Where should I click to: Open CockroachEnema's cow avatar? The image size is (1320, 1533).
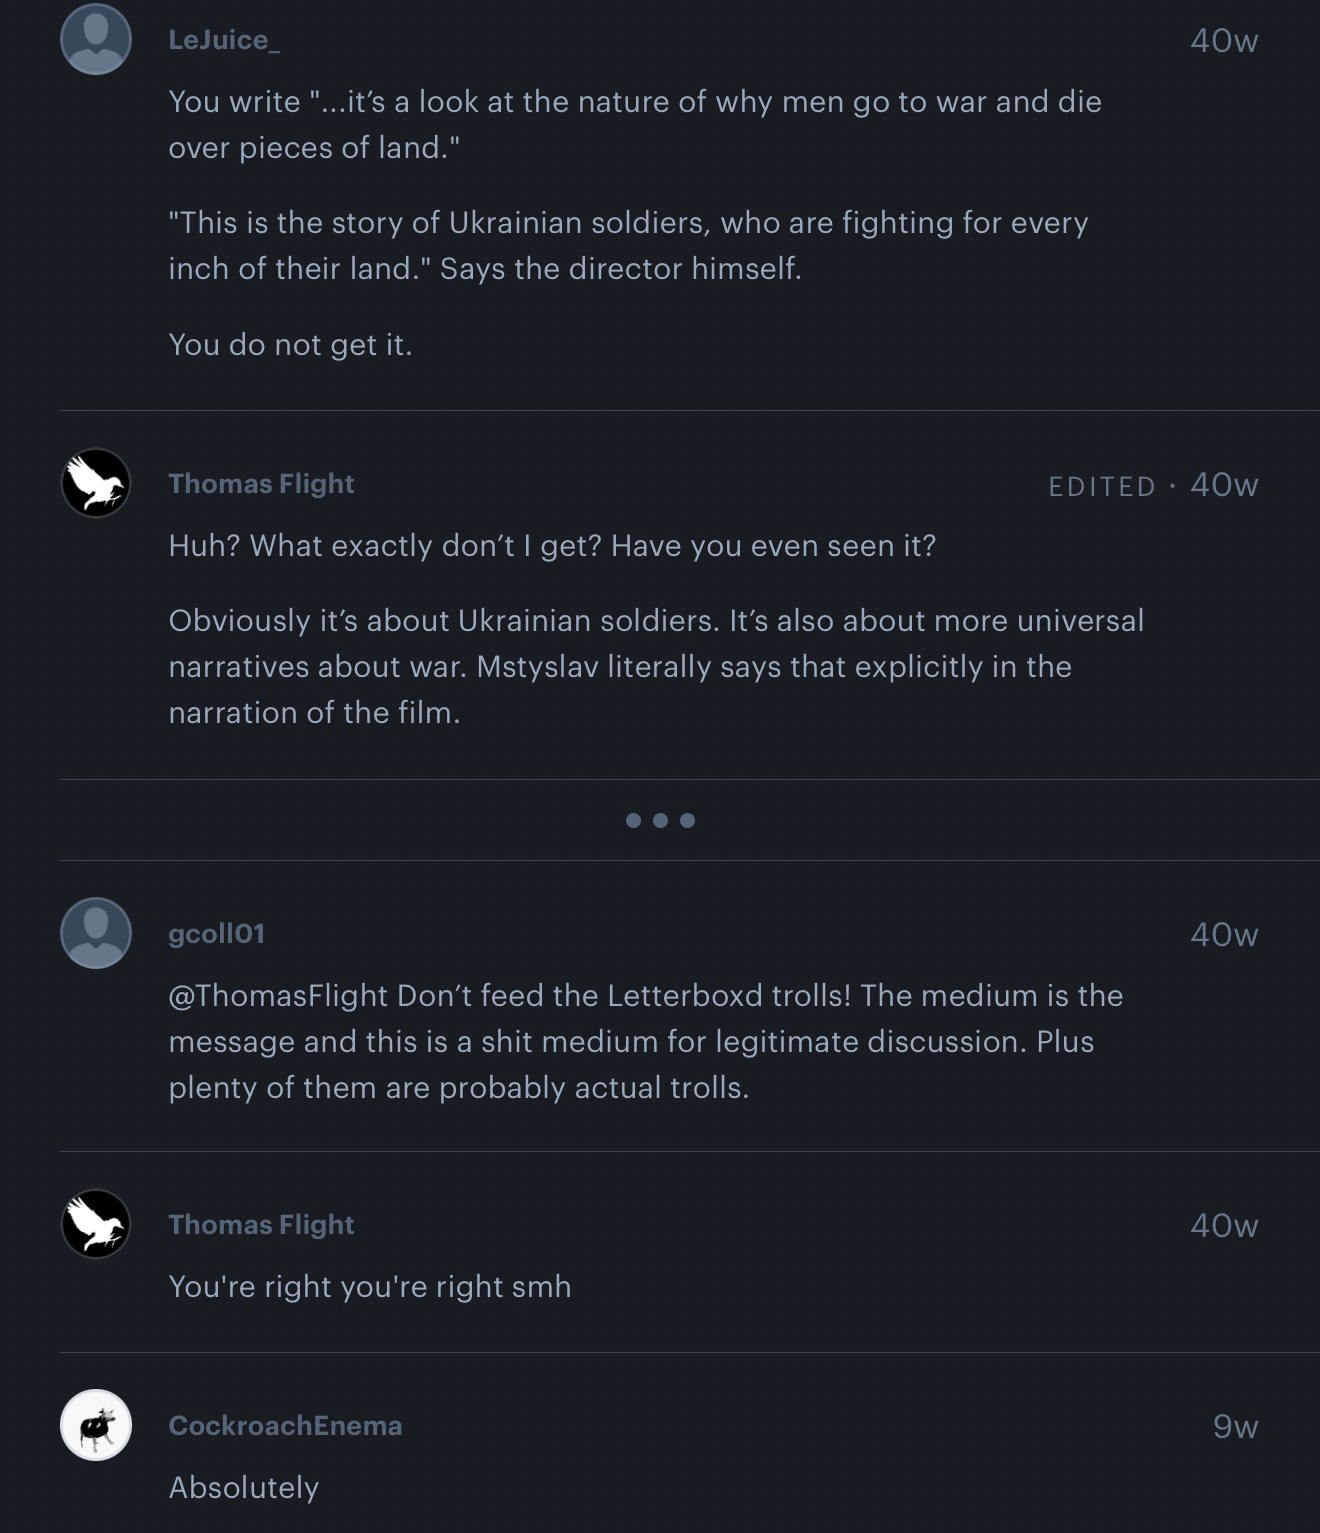[x=96, y=1425]
